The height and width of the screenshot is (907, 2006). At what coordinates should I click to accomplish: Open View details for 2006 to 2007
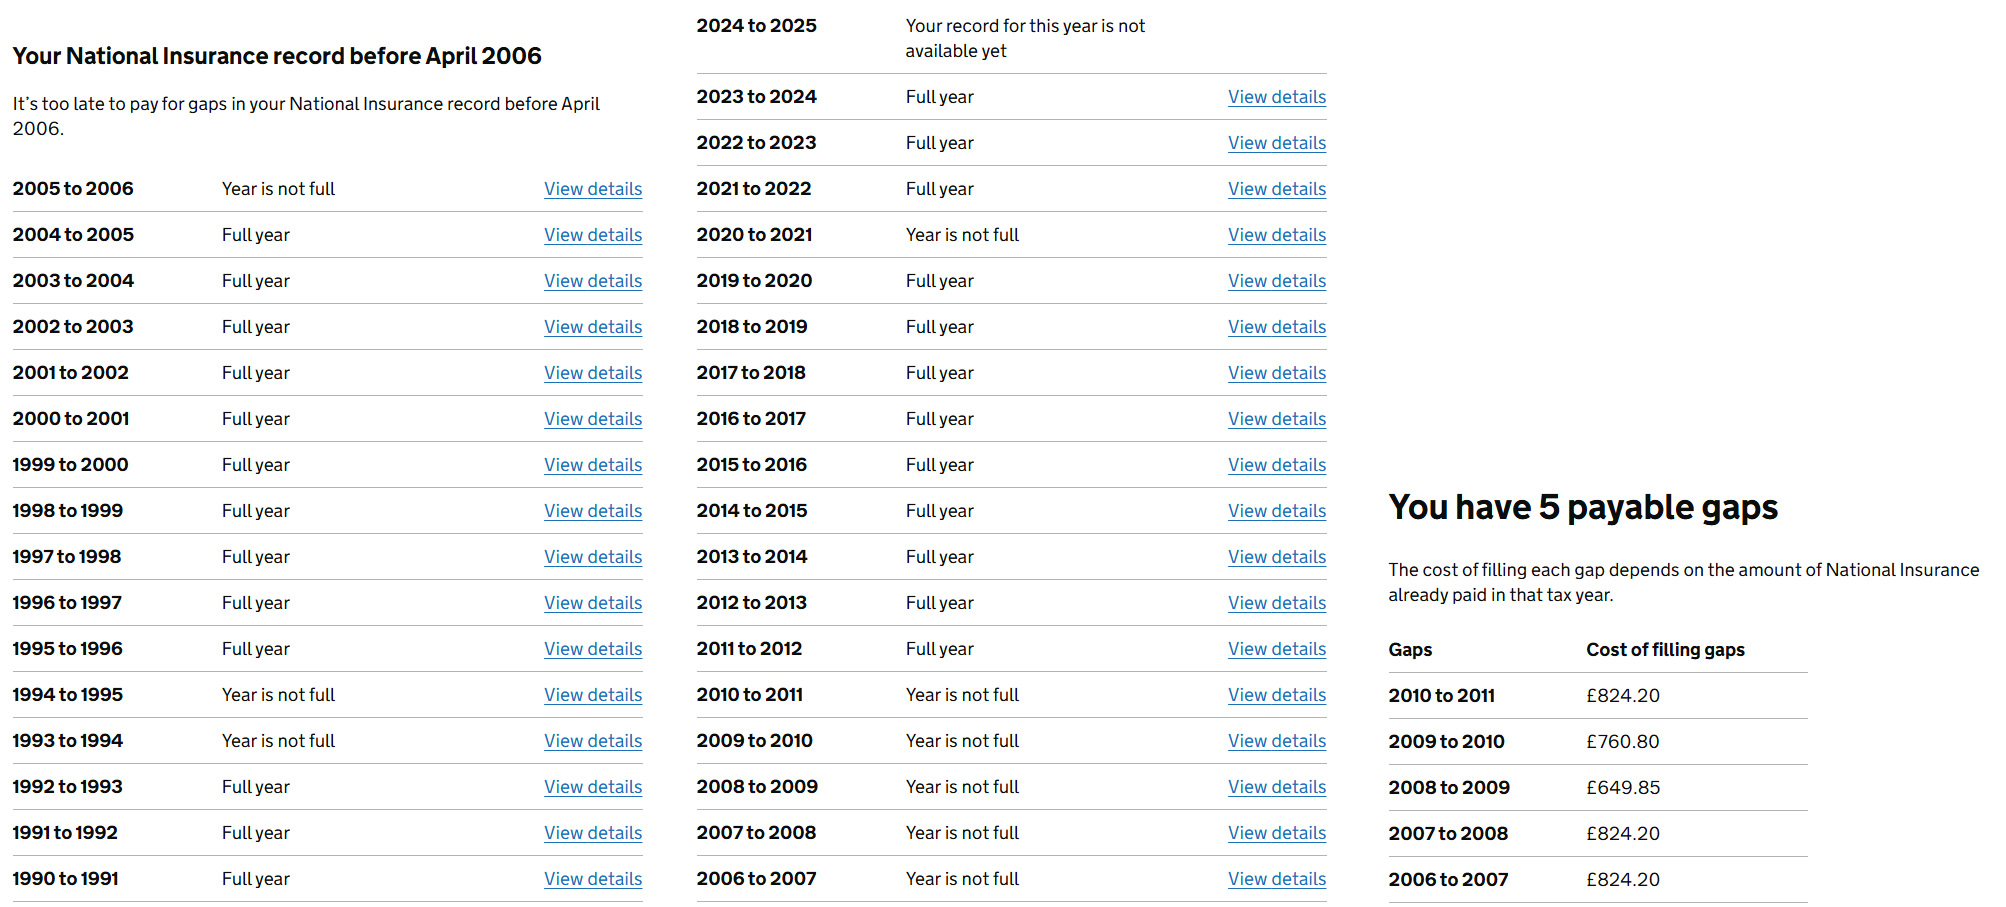pos(1276,879)
